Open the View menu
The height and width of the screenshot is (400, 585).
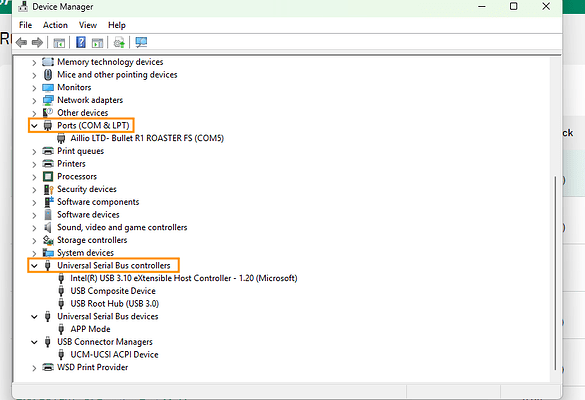(88, 25)
